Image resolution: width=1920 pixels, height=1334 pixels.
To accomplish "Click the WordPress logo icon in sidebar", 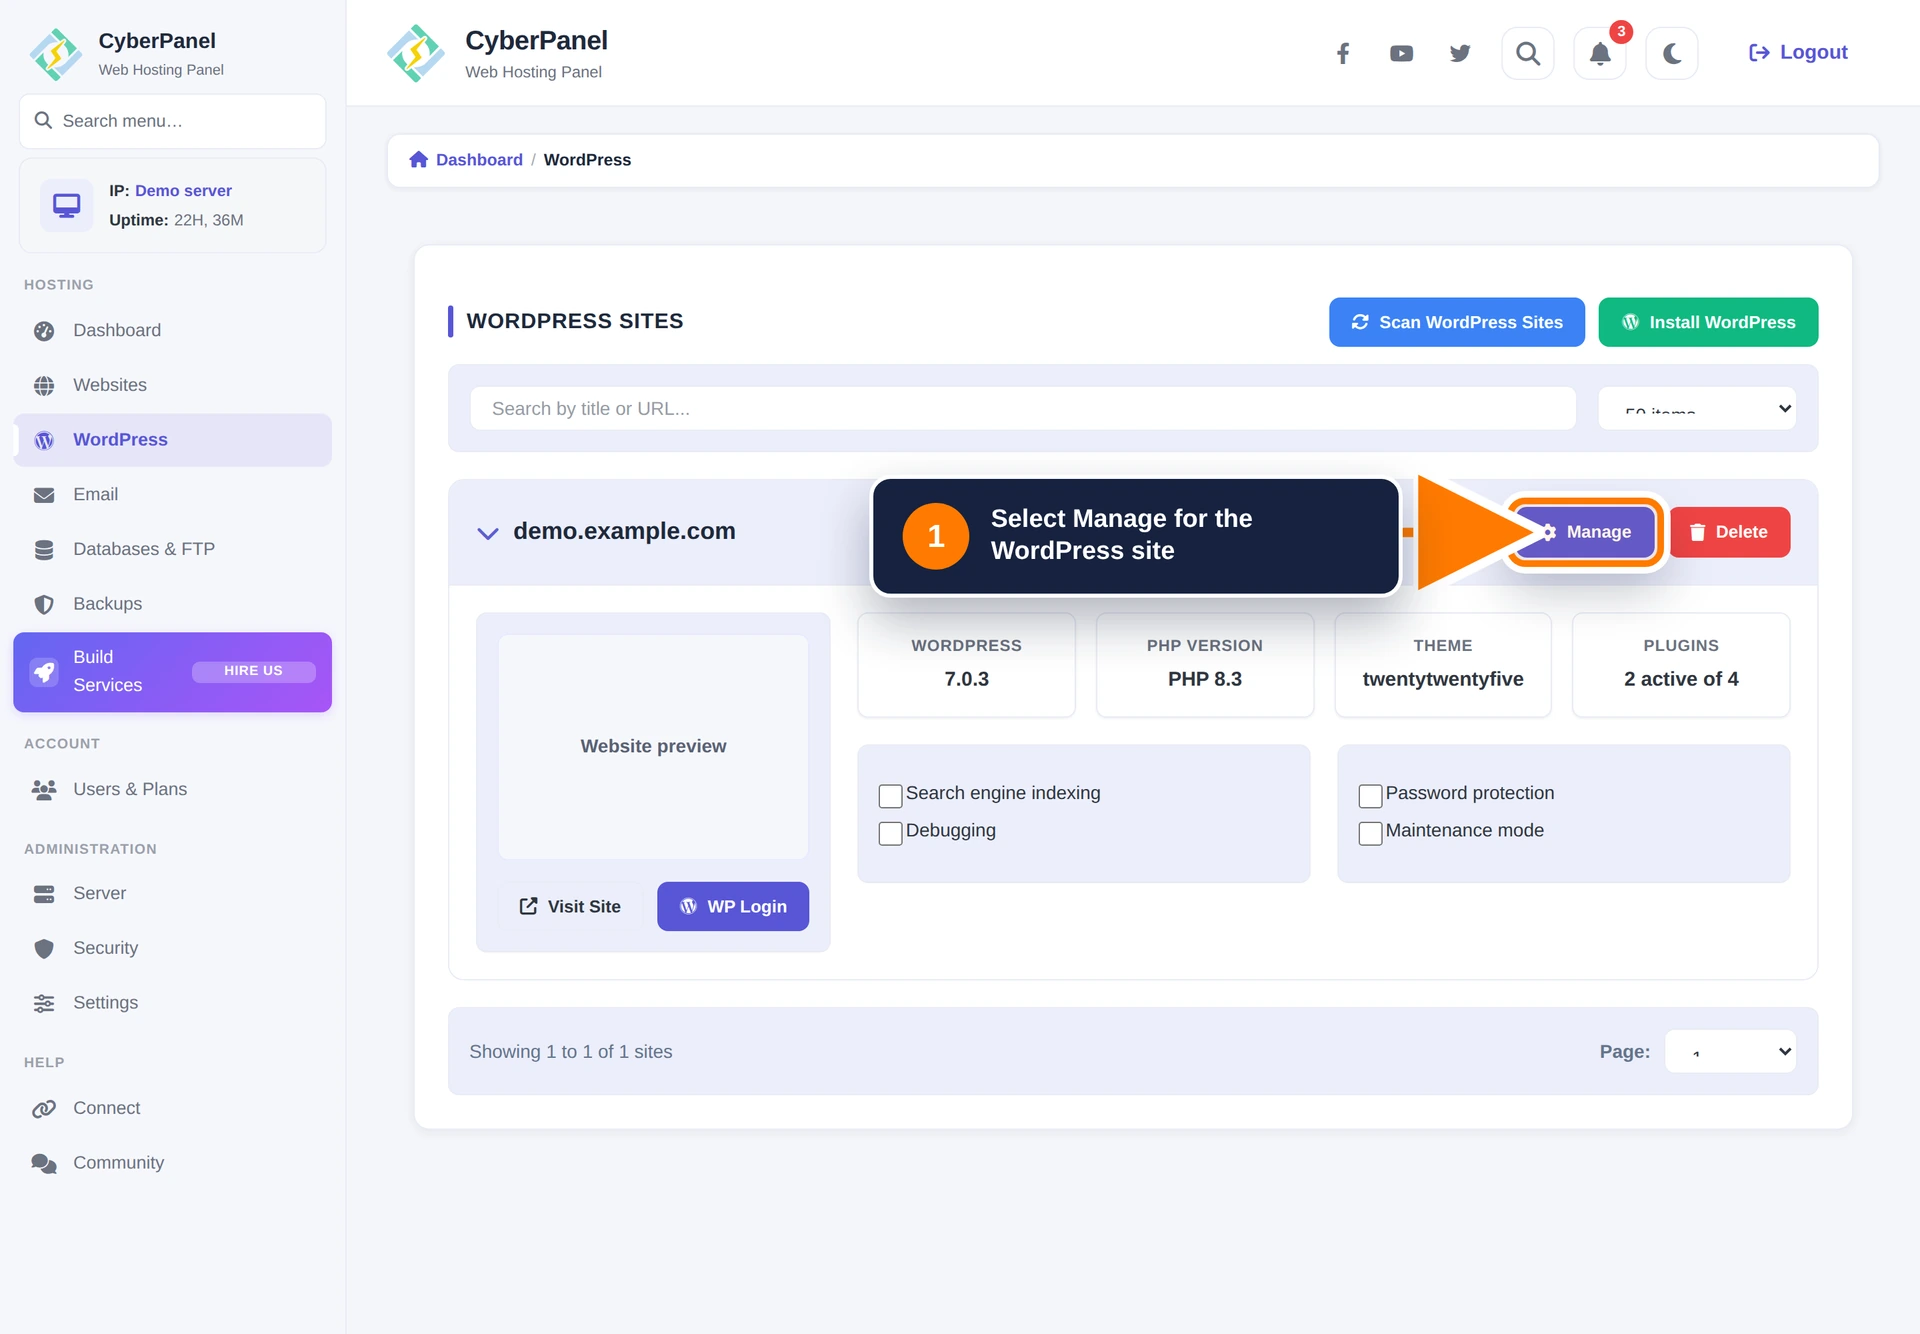I will tap(44, 440).
